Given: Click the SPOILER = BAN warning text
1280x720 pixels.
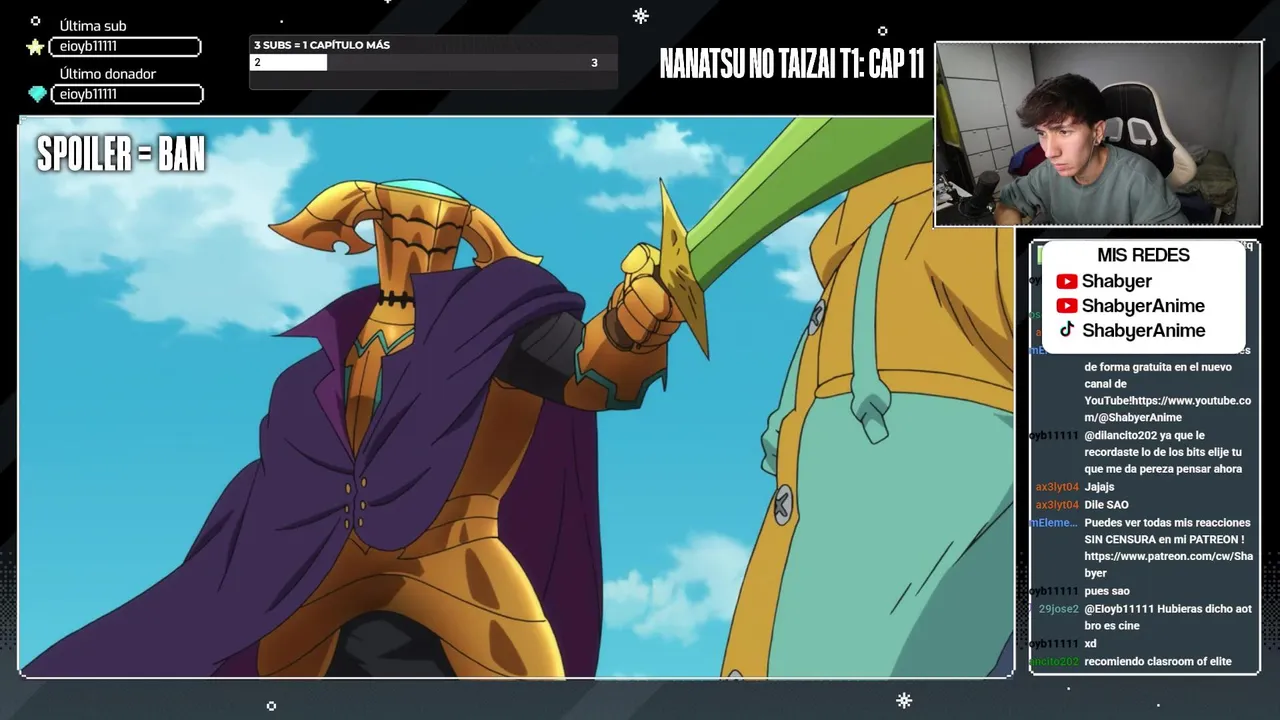Looking at the screenshot, I should point(121,154).
